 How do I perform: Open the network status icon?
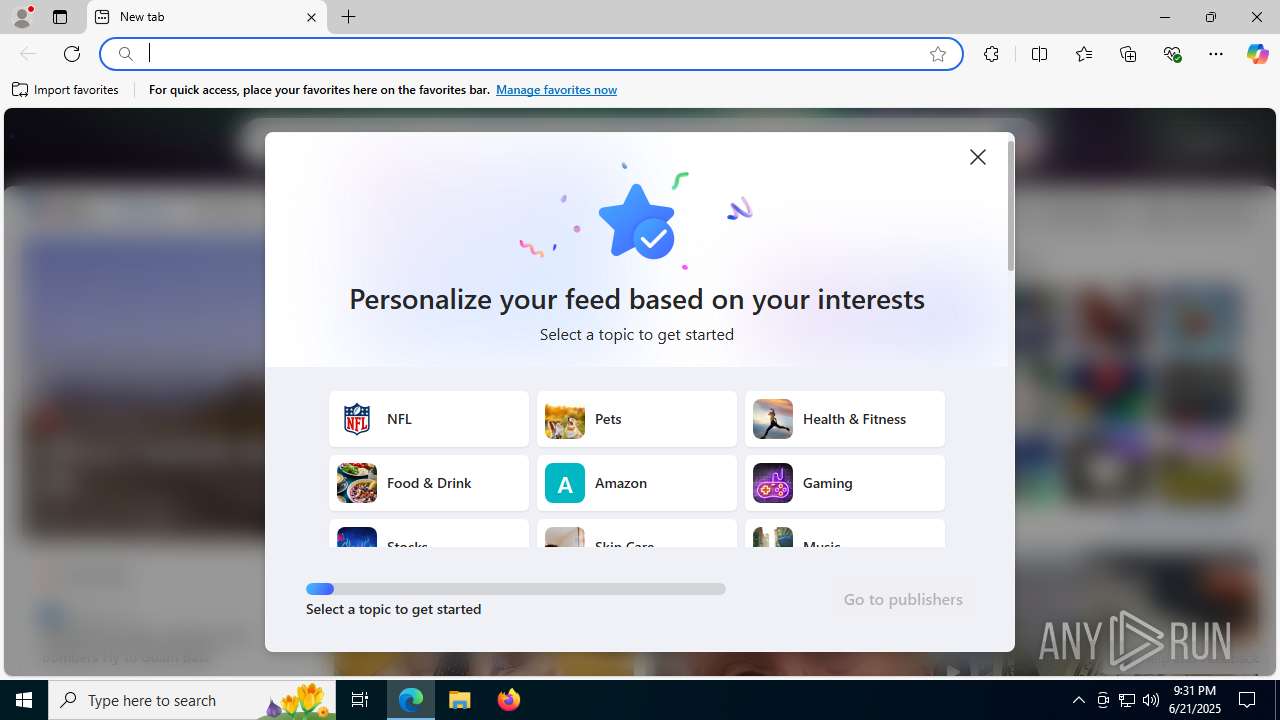pos(1127,700)
